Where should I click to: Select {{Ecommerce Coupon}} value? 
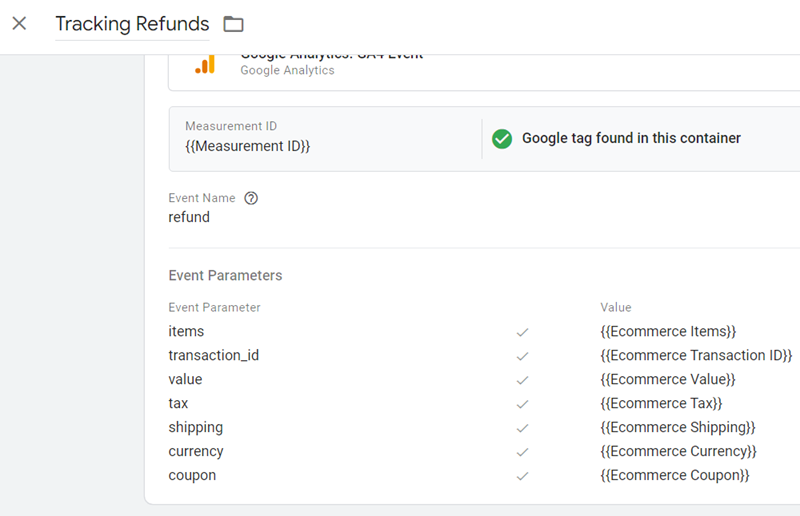(x=675, y=475)
